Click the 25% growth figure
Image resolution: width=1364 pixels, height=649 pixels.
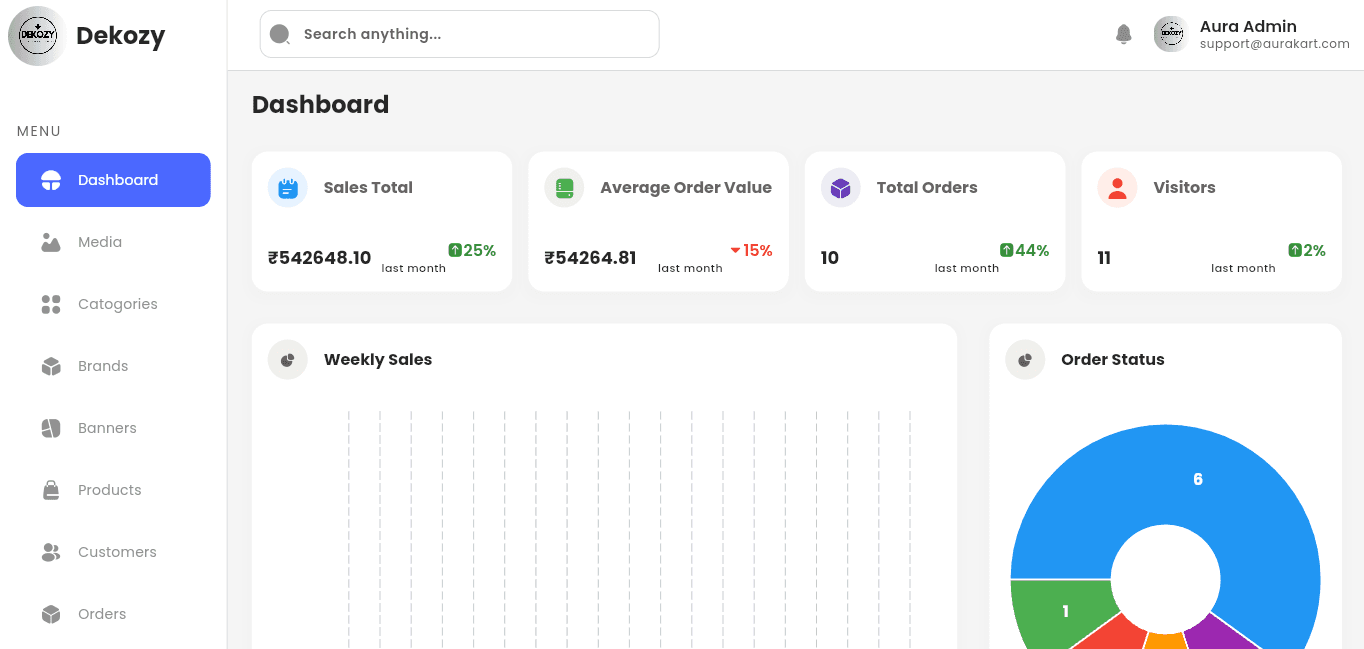pyautogui.click(x=480, y=250)
